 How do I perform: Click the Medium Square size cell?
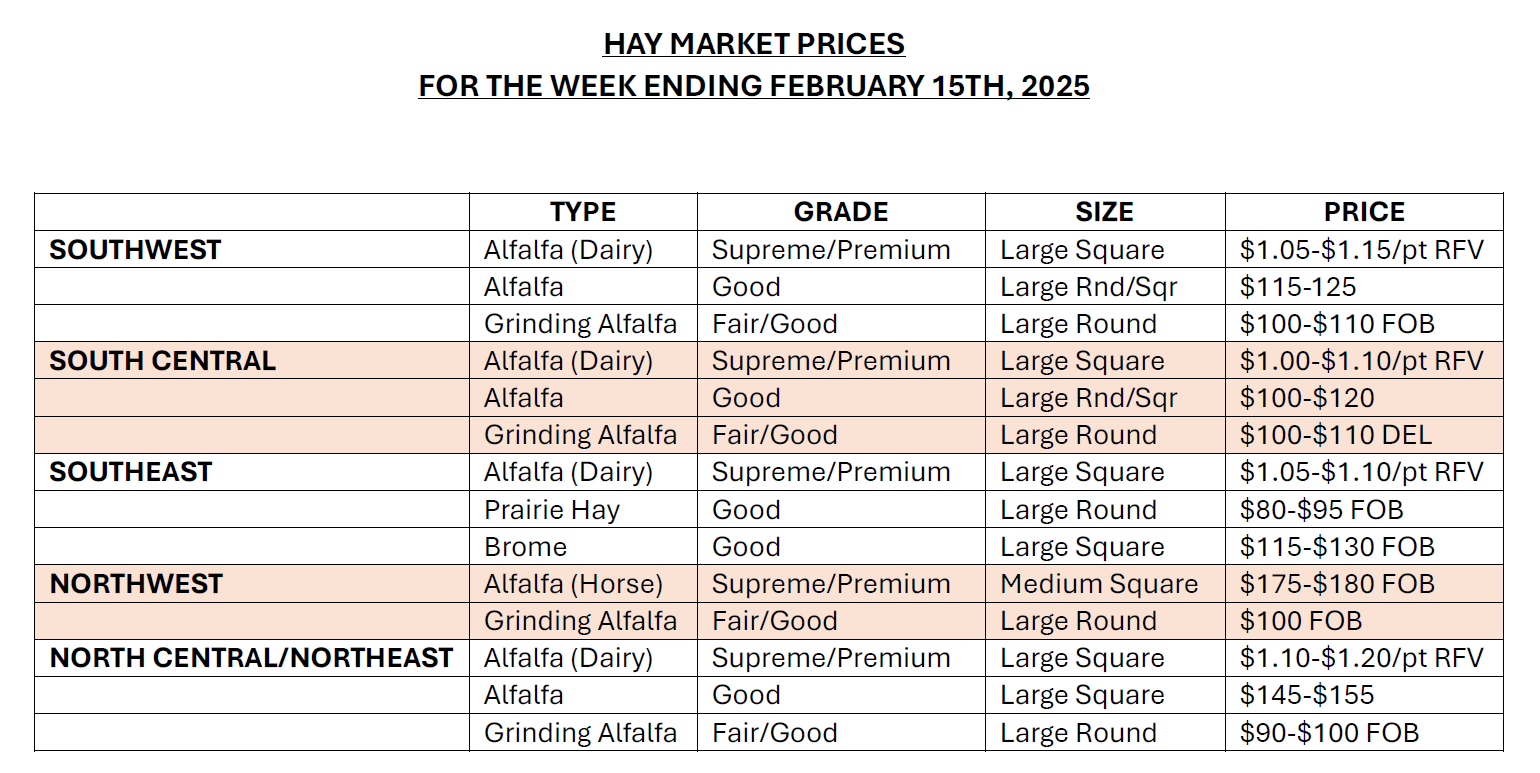click(x=1099, y=584)
